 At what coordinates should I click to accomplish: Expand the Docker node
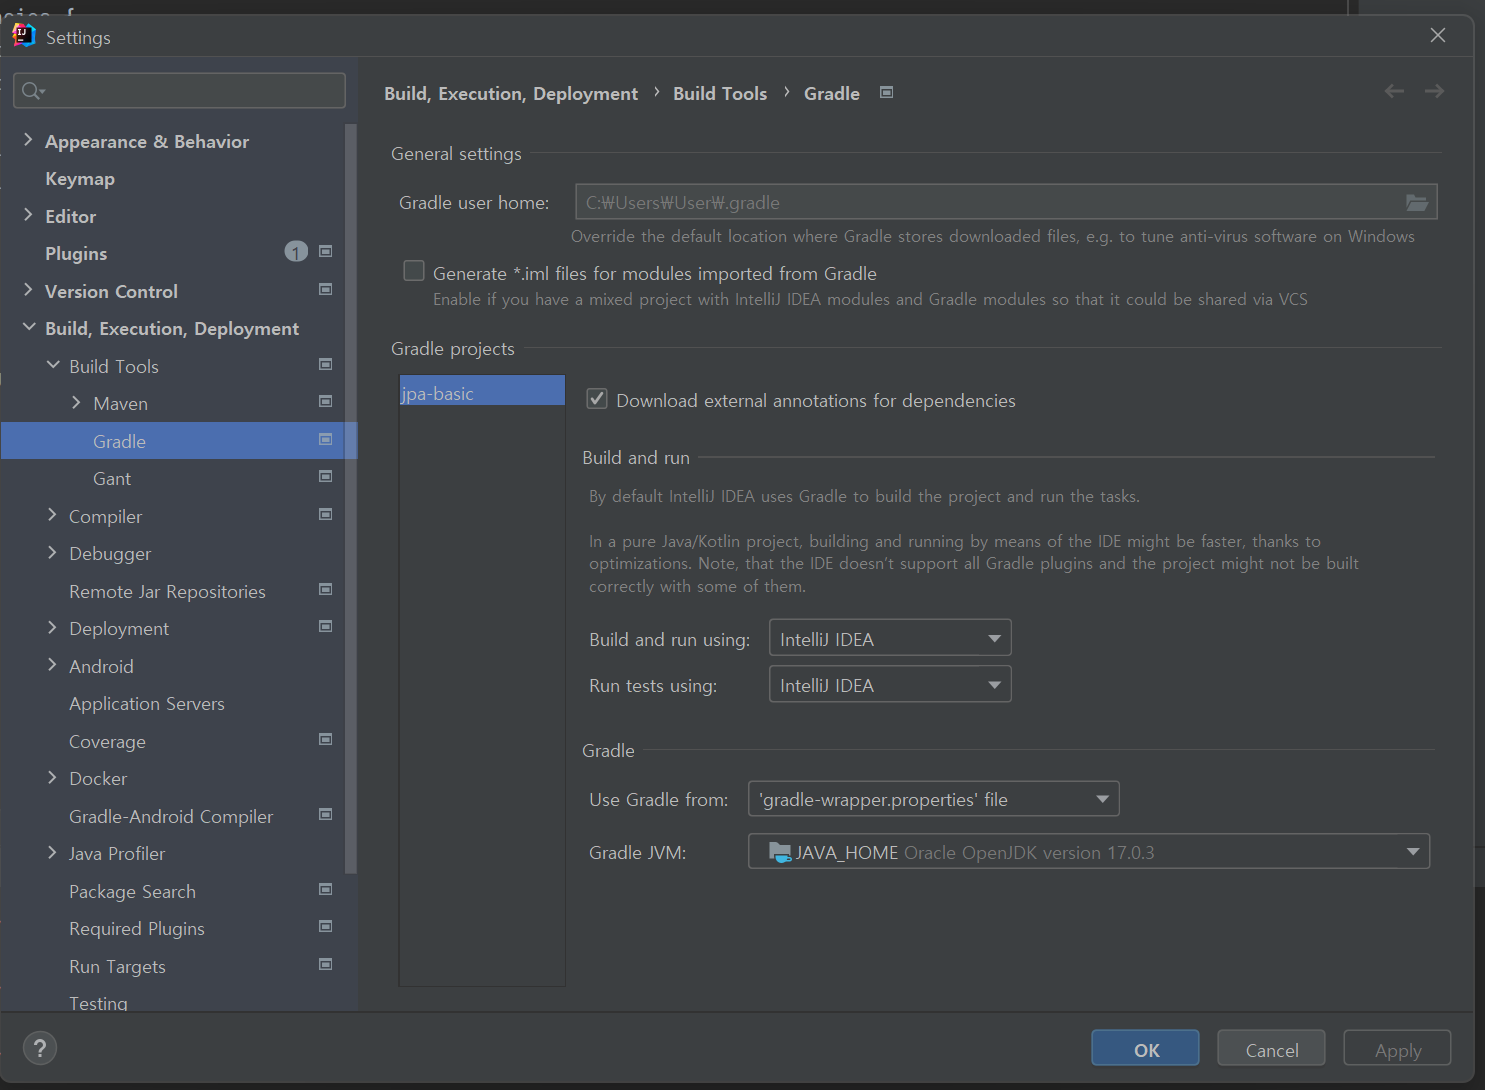click(52, 777)
